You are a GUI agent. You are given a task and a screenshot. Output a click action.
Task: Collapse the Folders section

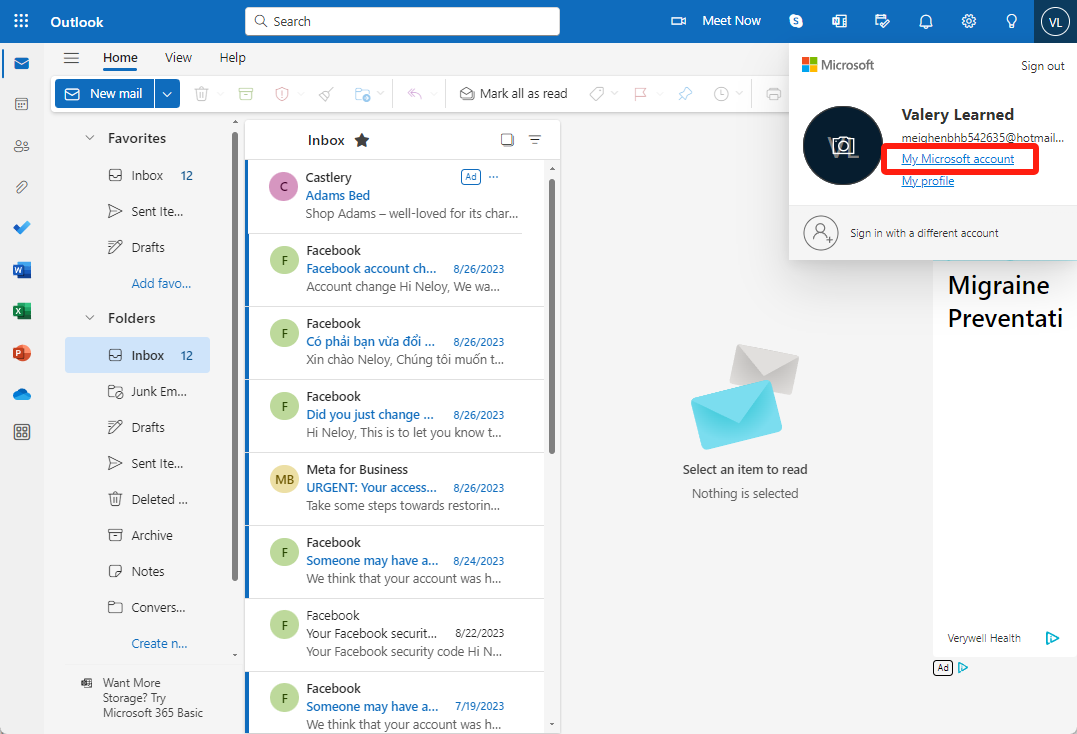pos(89,318)
